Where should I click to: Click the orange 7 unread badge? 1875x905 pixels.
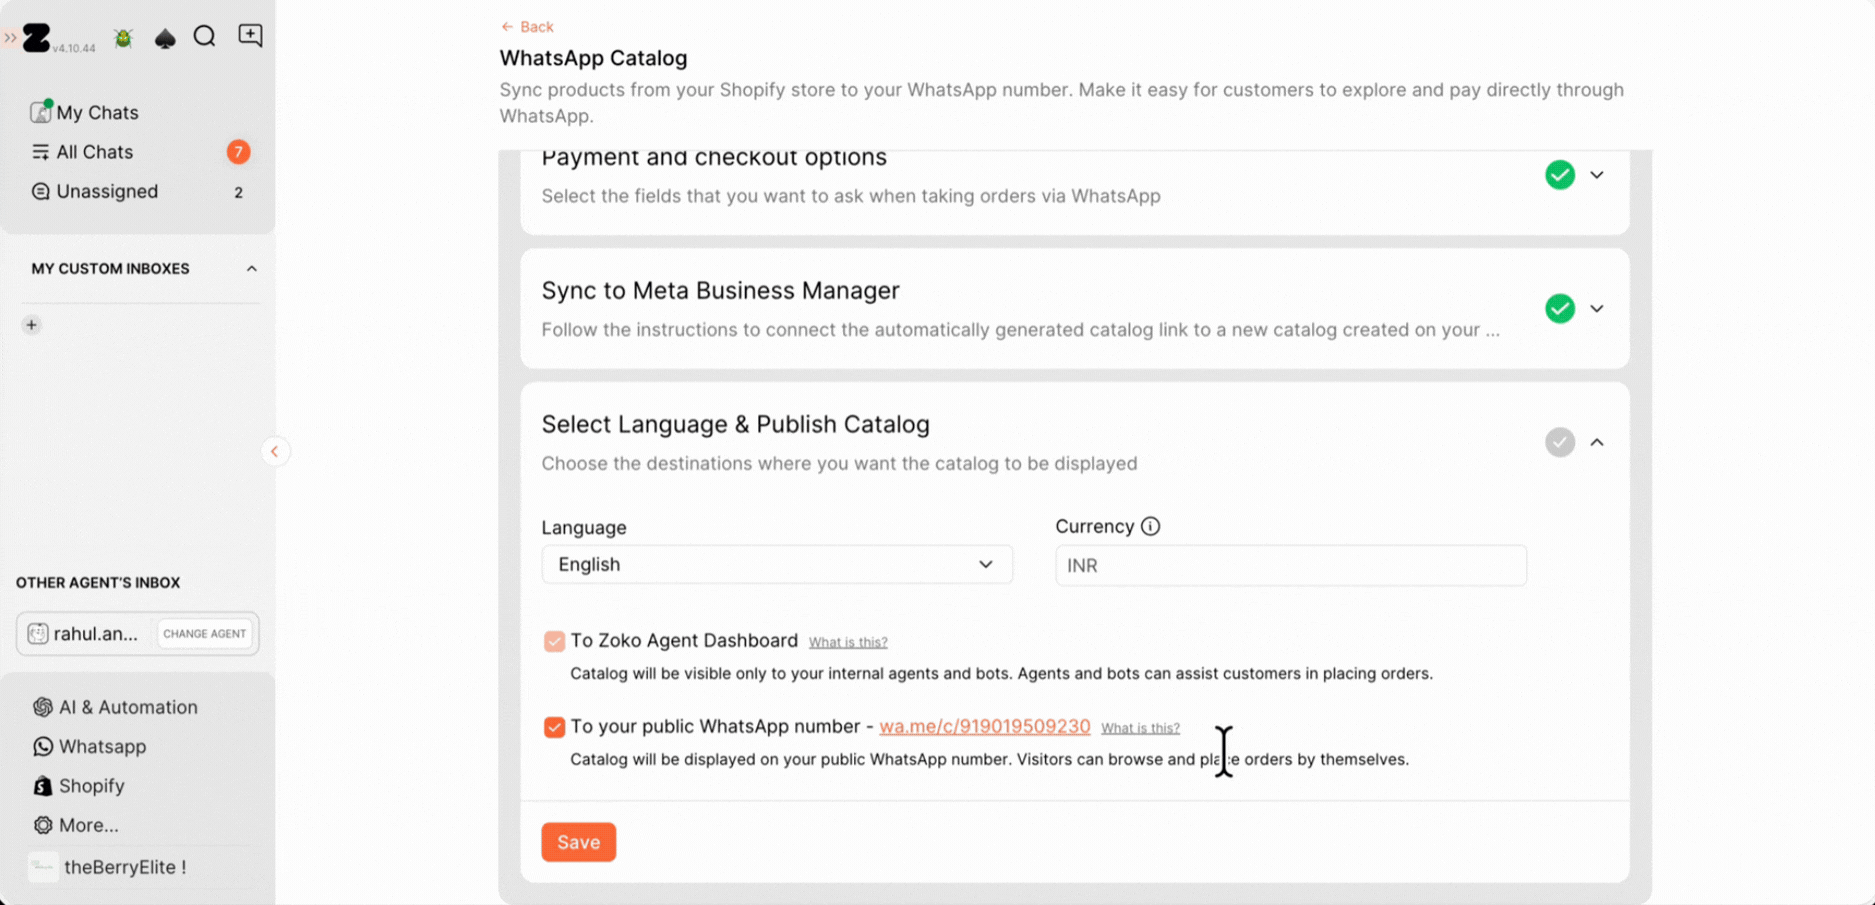pyautogui.click(x=238, y=152)
